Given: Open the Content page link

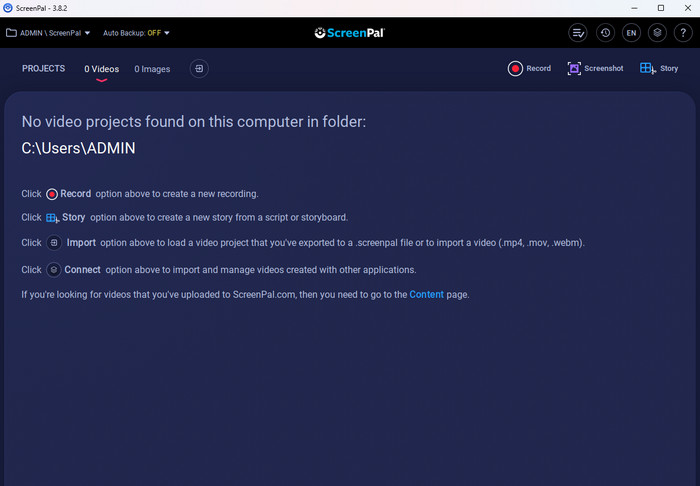Looking at the screenshot, I should 426,295.
